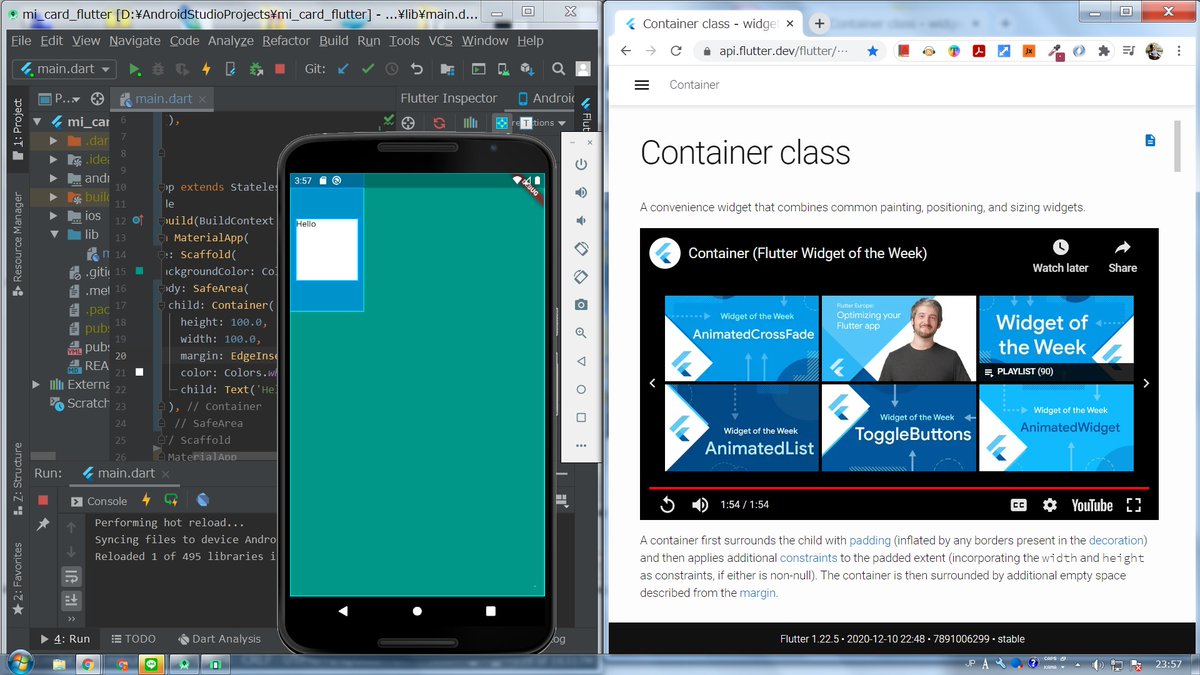Open the Refactor menu
Image resolution: width=1200 pixels, height=675 pixels.
pos(286,40)
